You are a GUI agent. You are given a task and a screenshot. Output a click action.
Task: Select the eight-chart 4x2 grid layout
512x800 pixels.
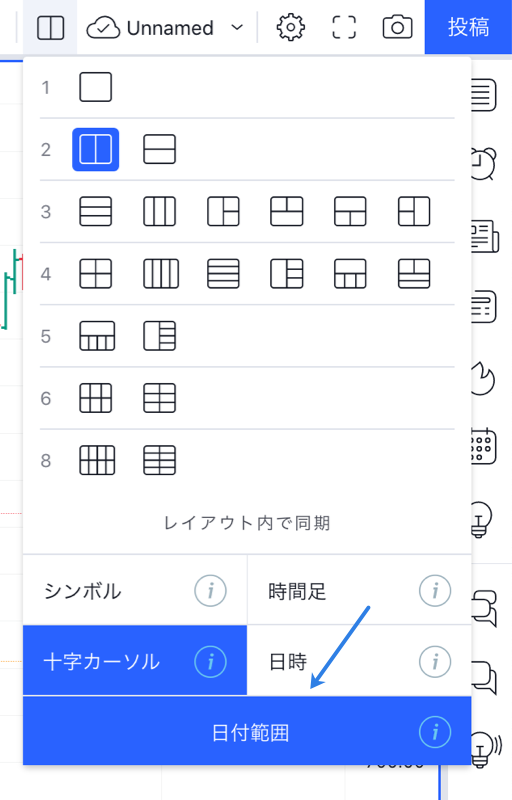(97, 460)
